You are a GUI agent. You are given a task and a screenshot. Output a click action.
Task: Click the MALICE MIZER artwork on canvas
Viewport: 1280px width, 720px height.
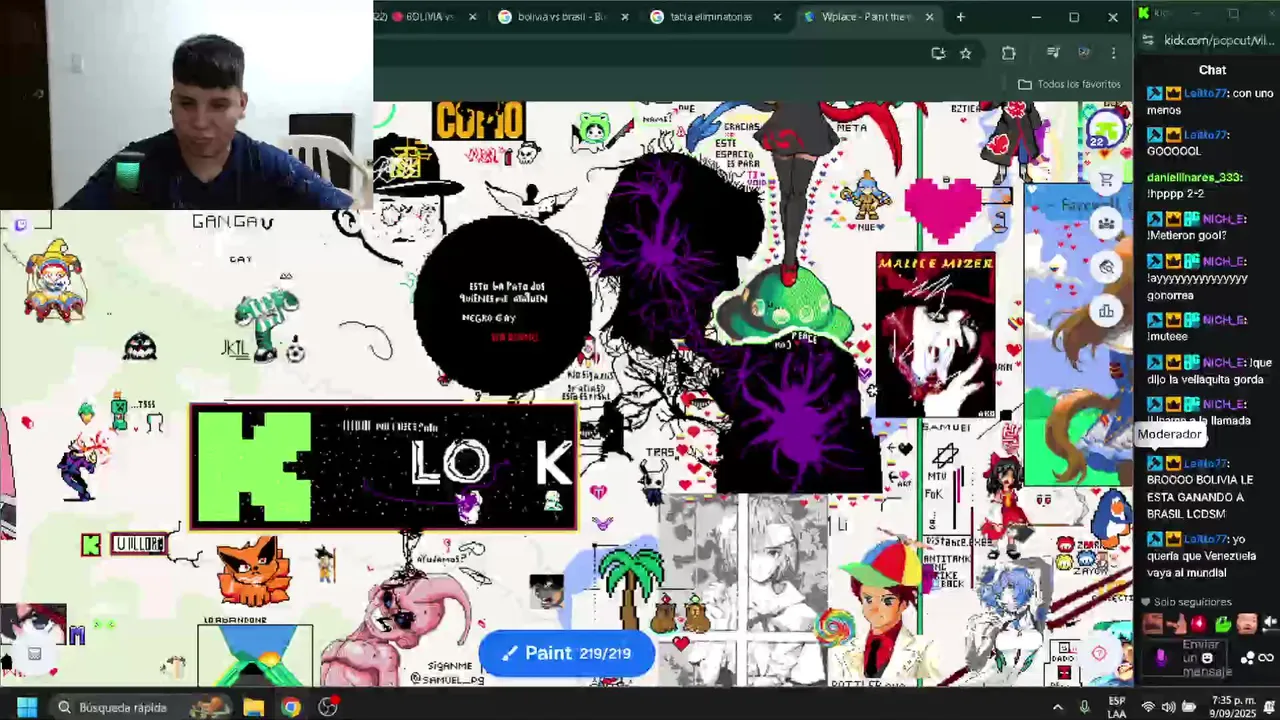point(935,334)
